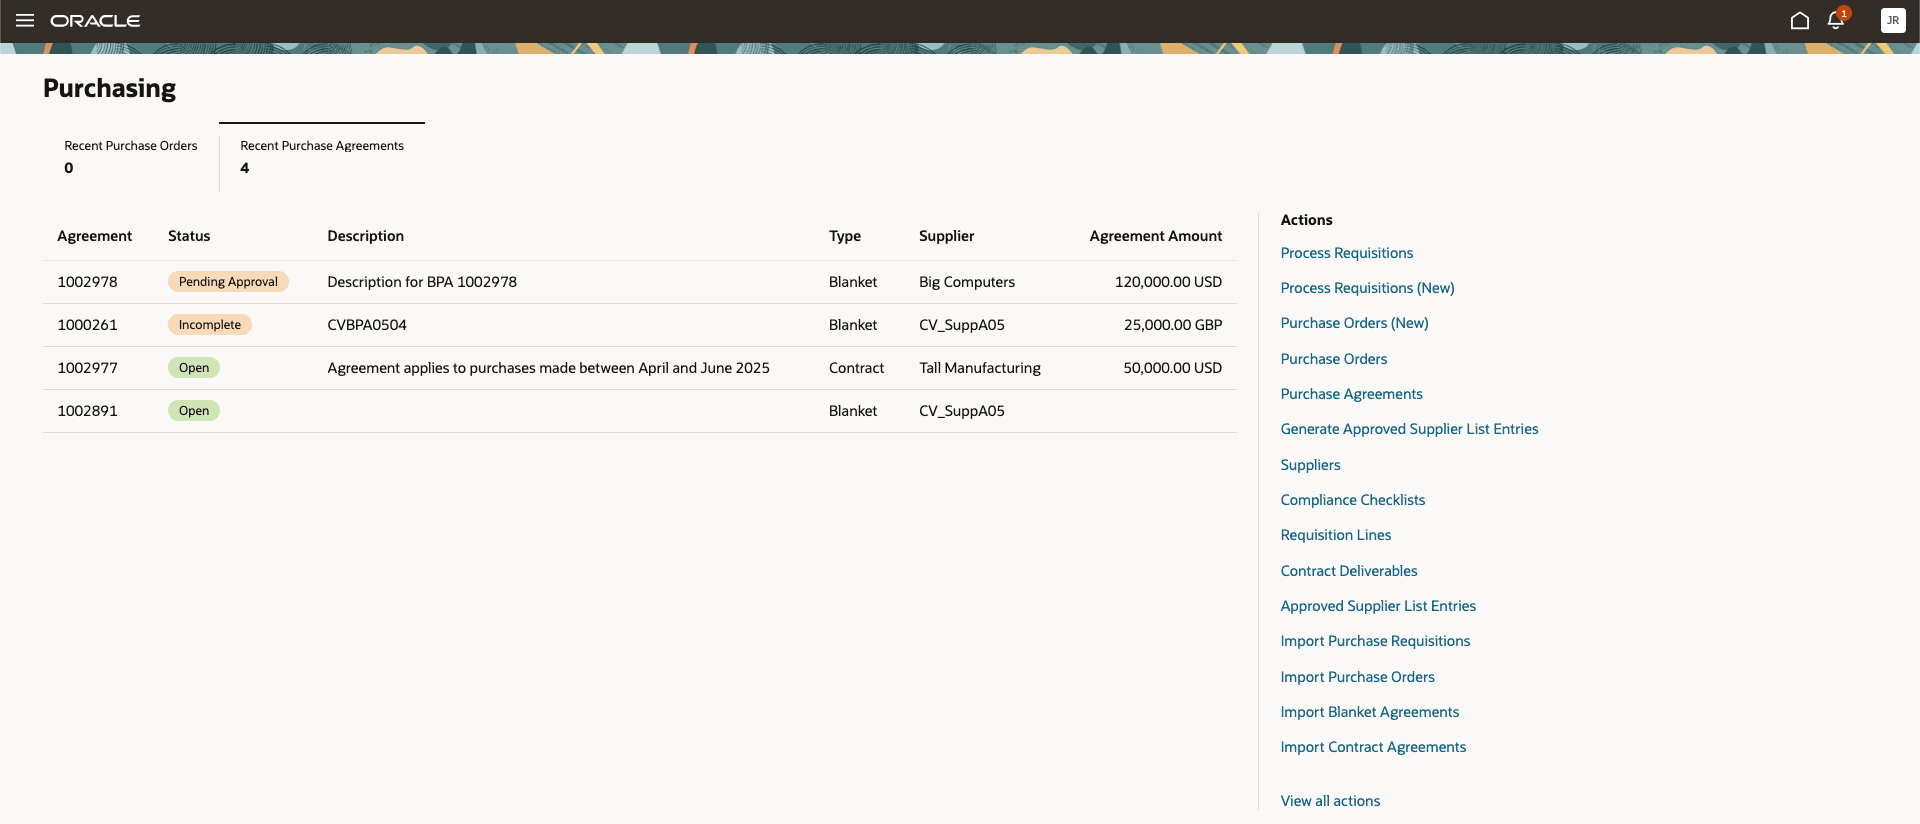This screenshot has height=824, width=1920.
Task: Click Import Purchase Requisitions
Action: (1375, 641)
